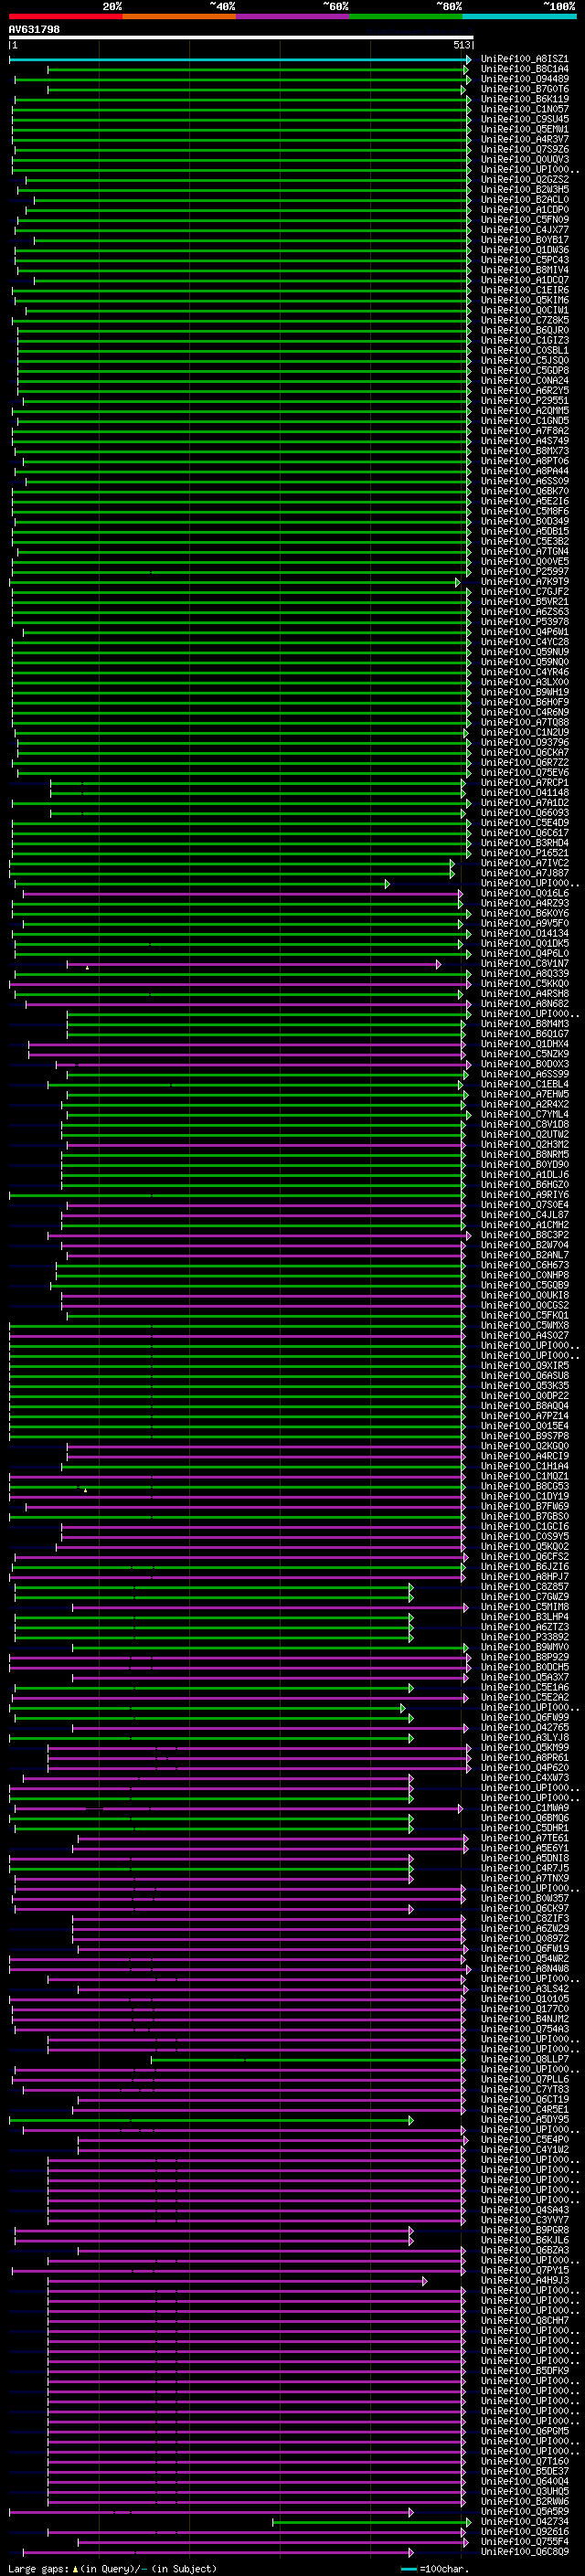Select hit UniRef100_Q5EMW1
The height and width of the screenshot is (2576, 585).
point(524,130)
